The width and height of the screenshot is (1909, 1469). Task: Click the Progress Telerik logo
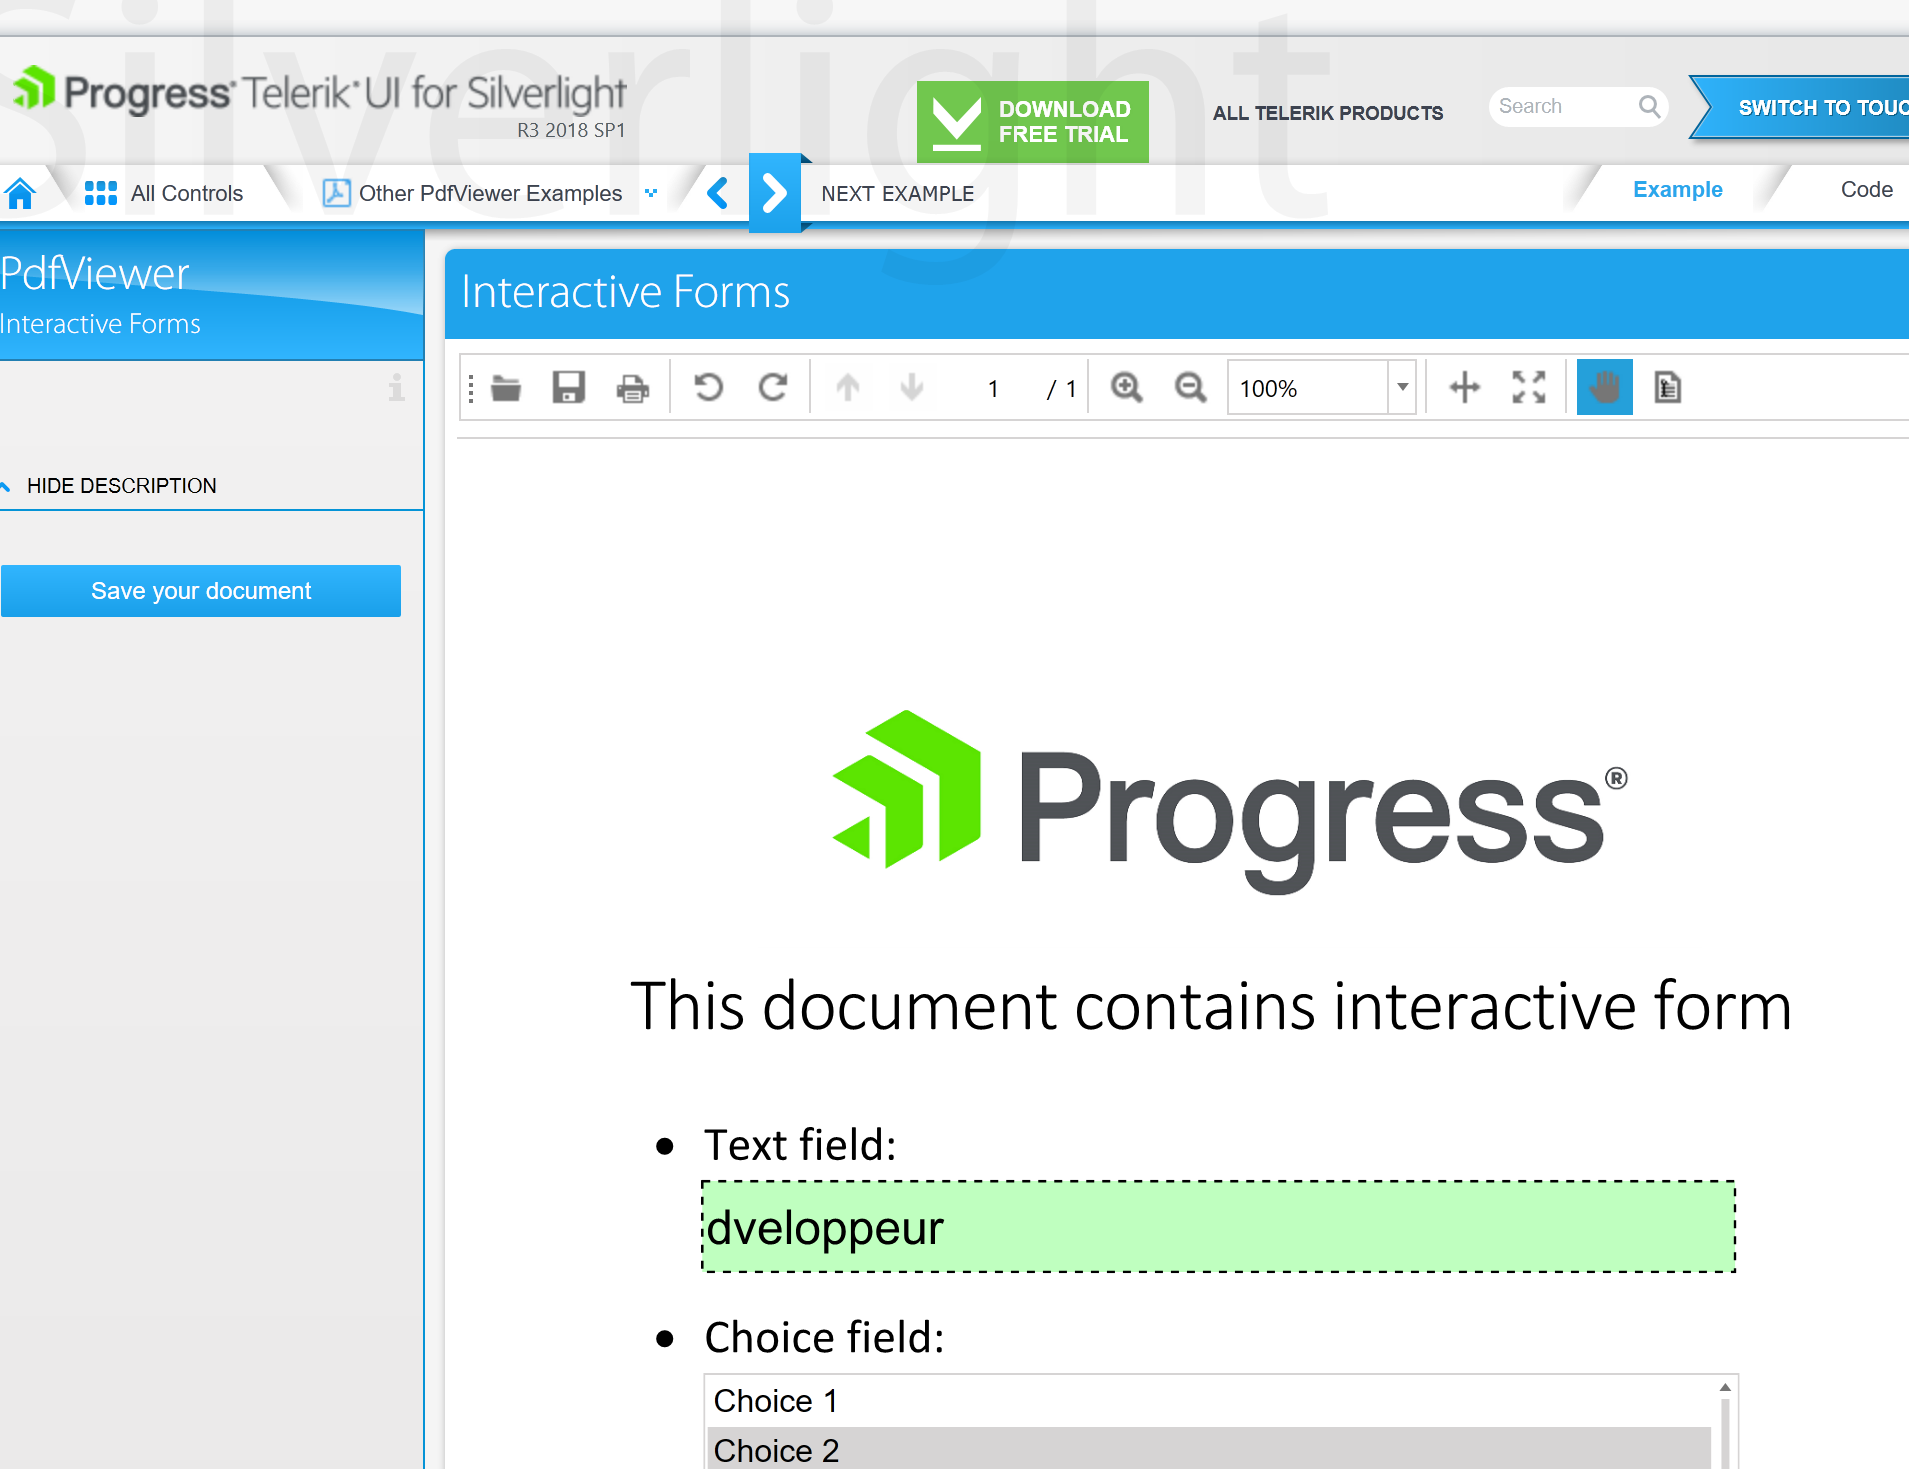320,93
